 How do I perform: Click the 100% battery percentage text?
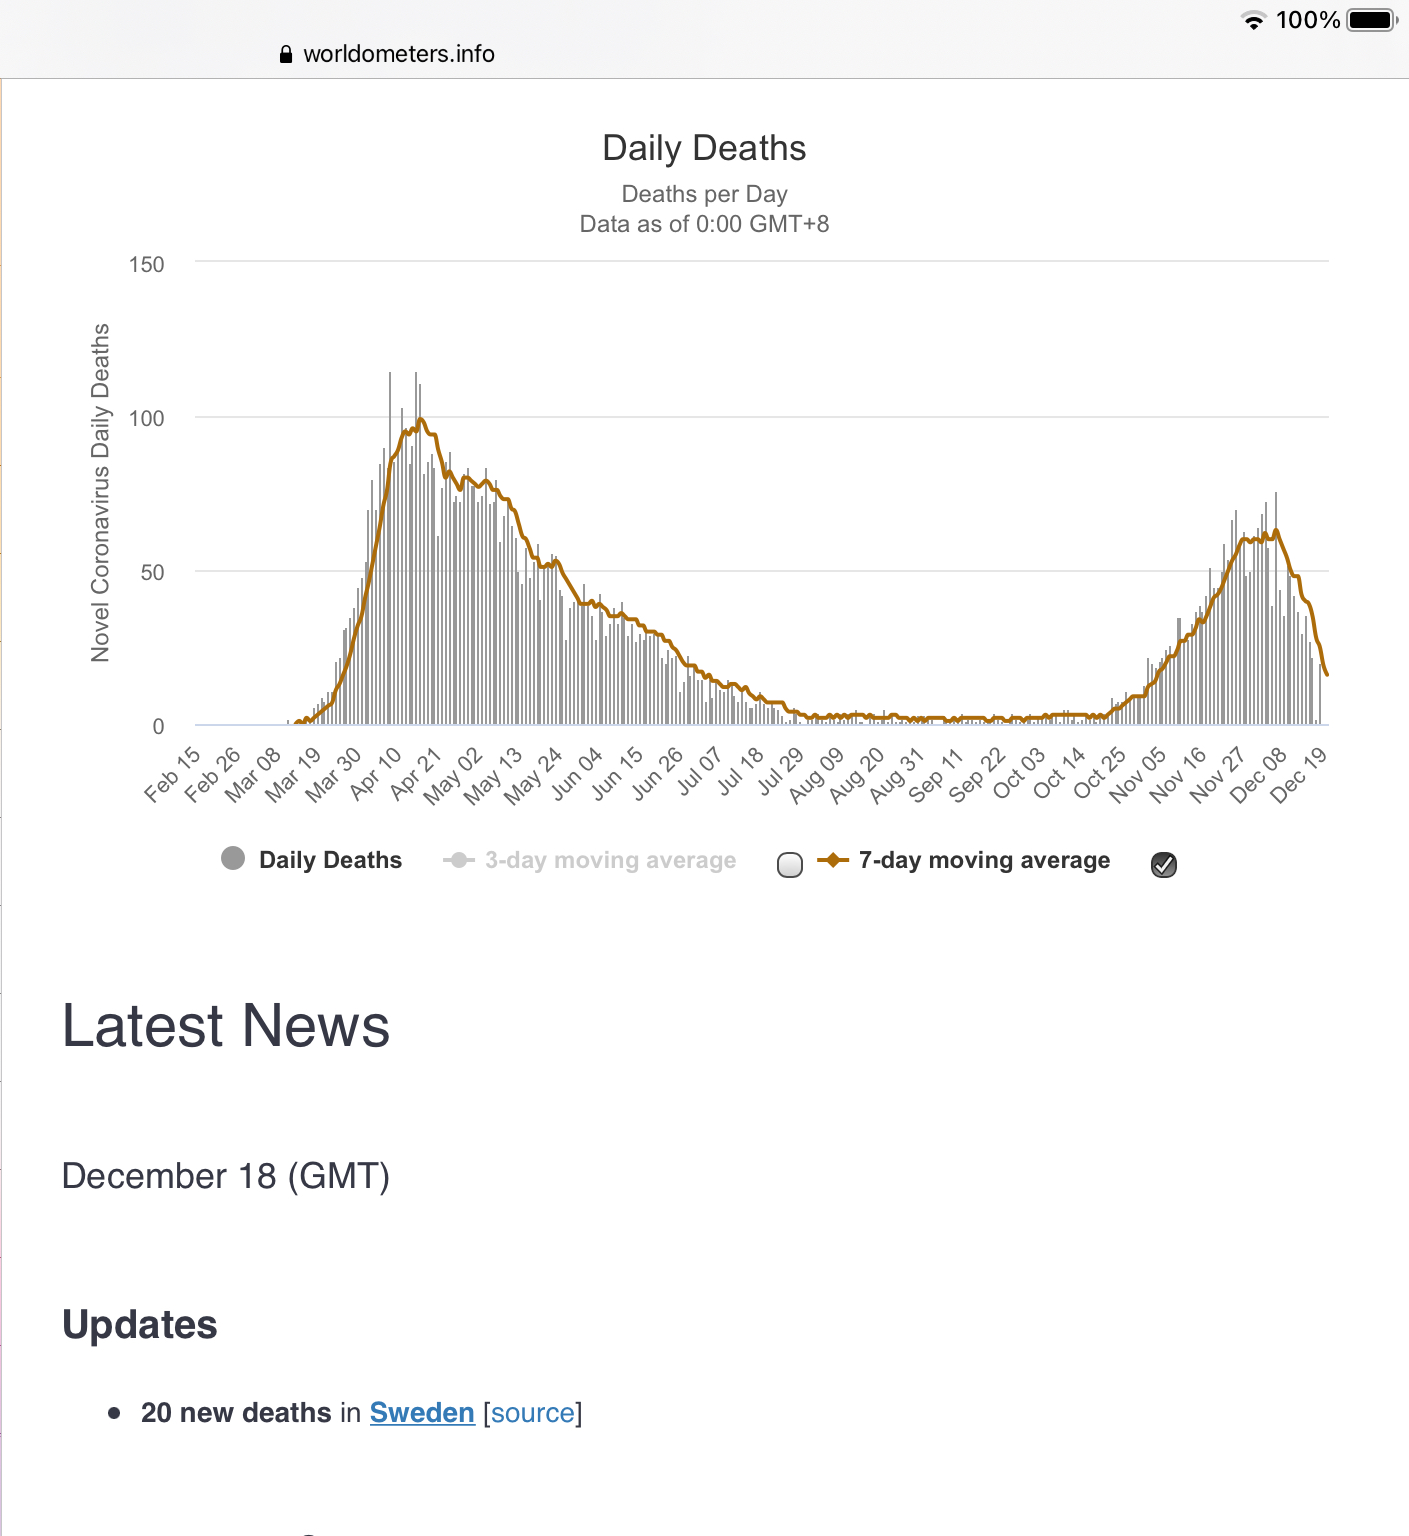(x=1307, y=21)
